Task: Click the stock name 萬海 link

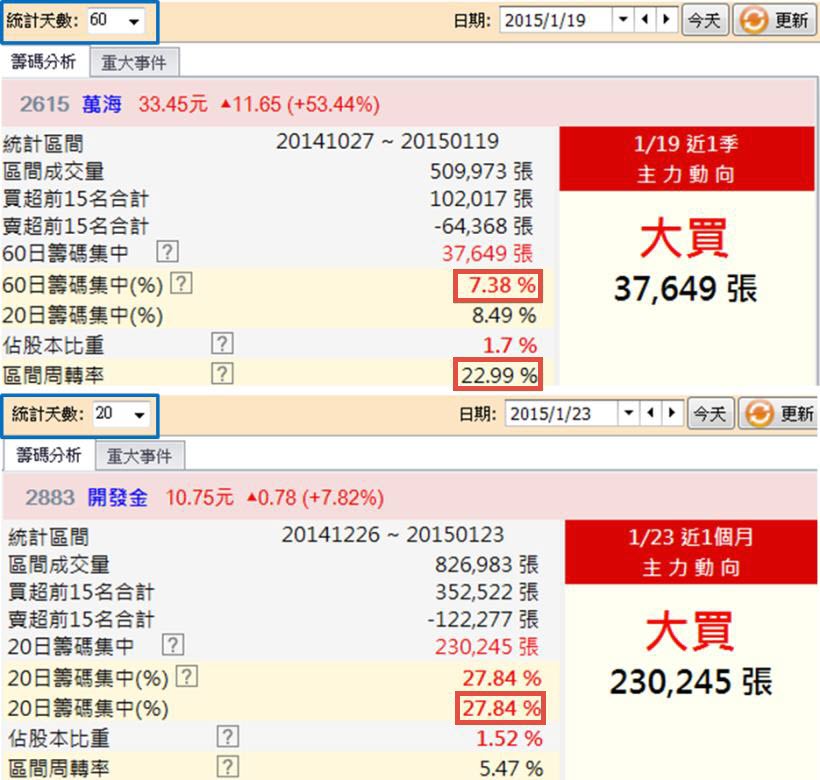Action: (98, 104)
